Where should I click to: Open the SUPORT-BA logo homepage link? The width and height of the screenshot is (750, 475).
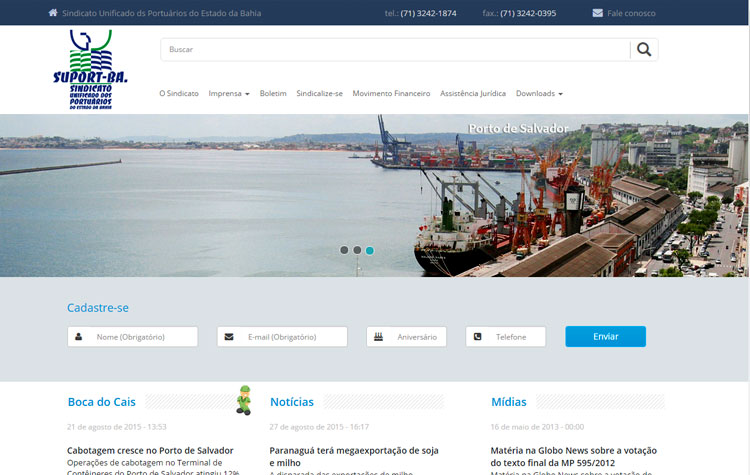tap(90, 70)
